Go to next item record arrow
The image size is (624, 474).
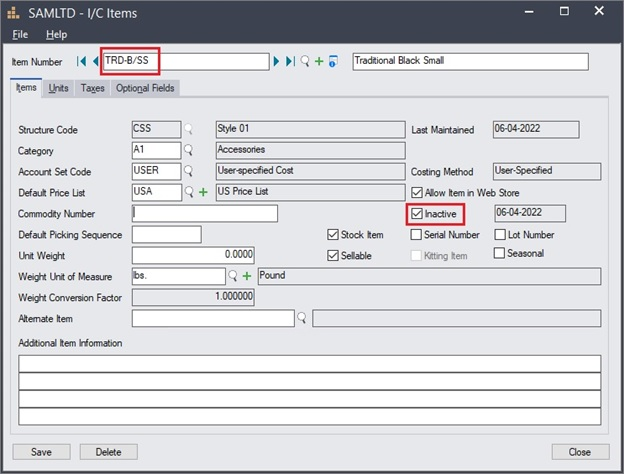277,62
